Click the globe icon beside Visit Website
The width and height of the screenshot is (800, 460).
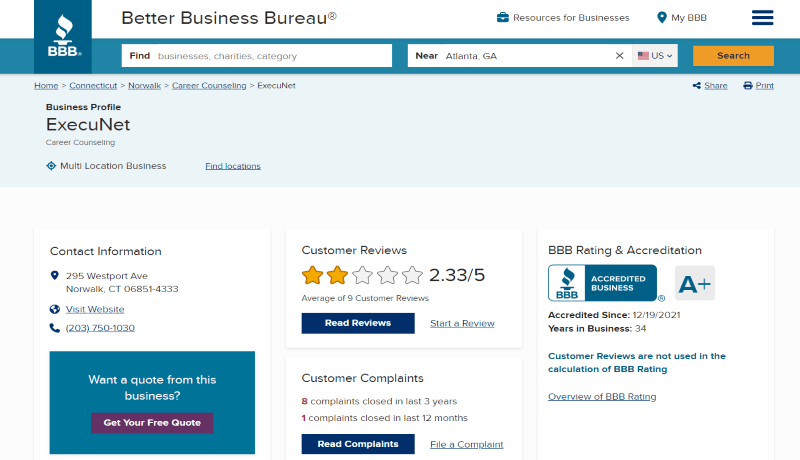(55, 309)
